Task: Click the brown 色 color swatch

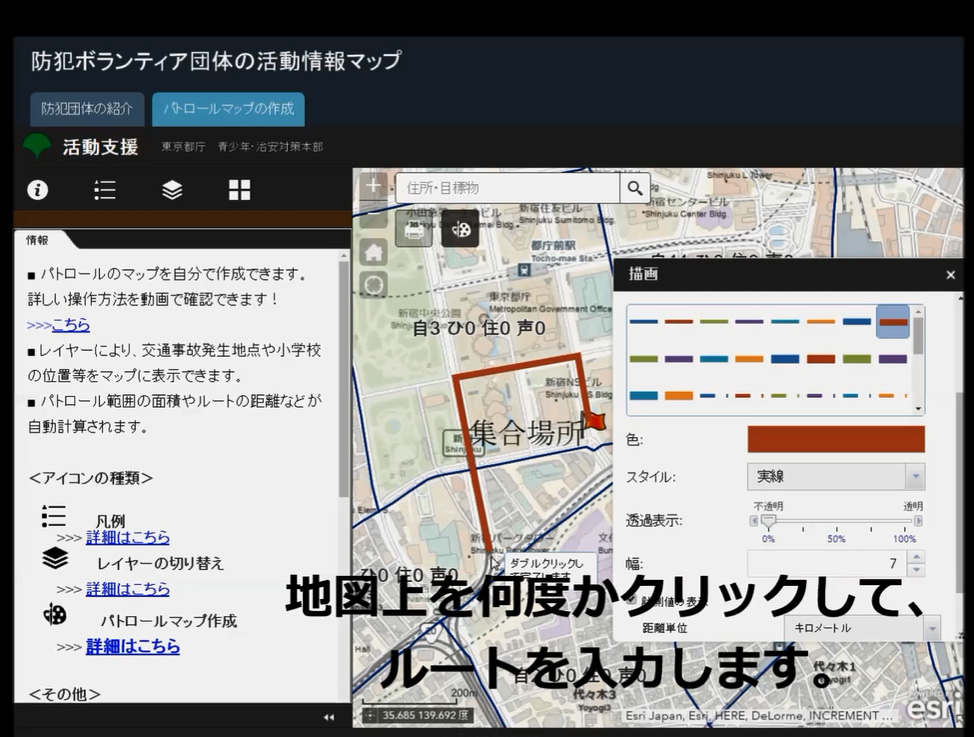Action: tap(835, 439)
